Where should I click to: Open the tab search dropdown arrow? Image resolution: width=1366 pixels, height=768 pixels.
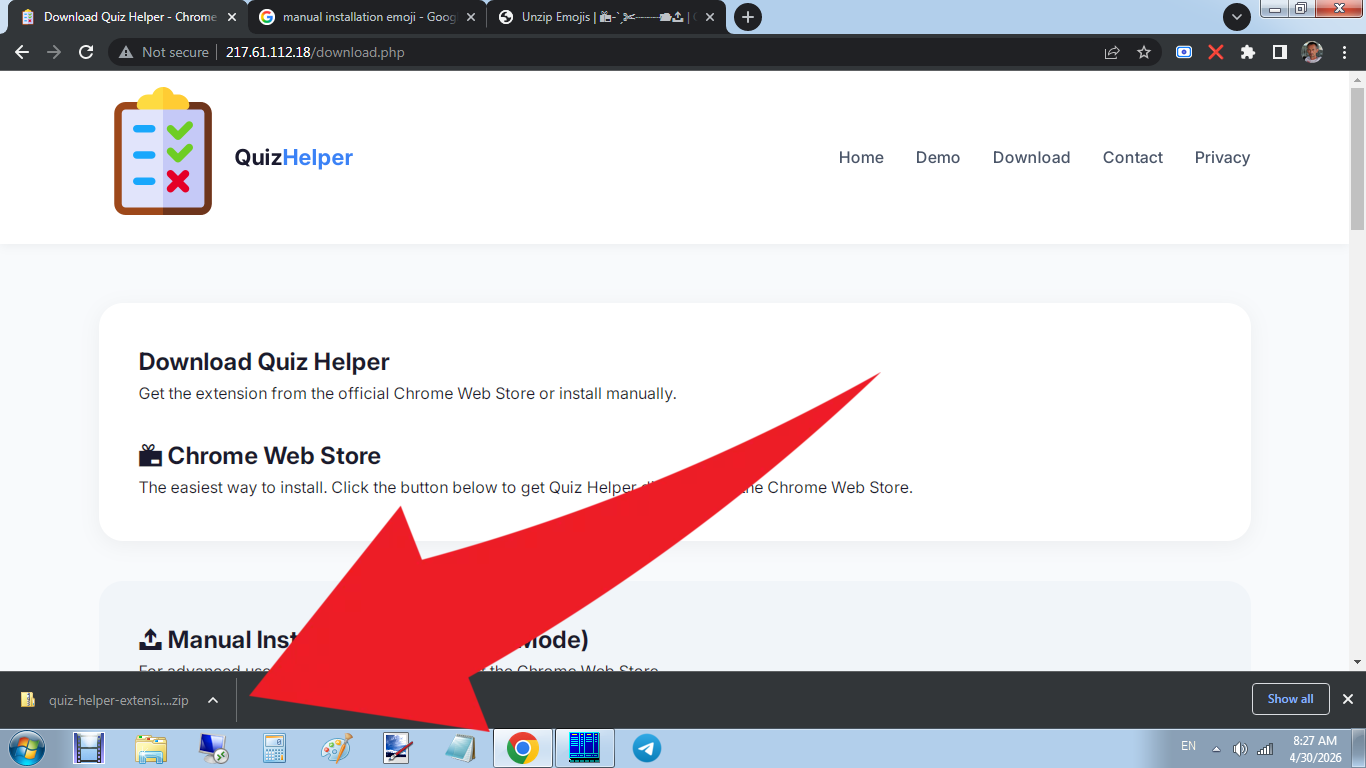pos(1237,17)
